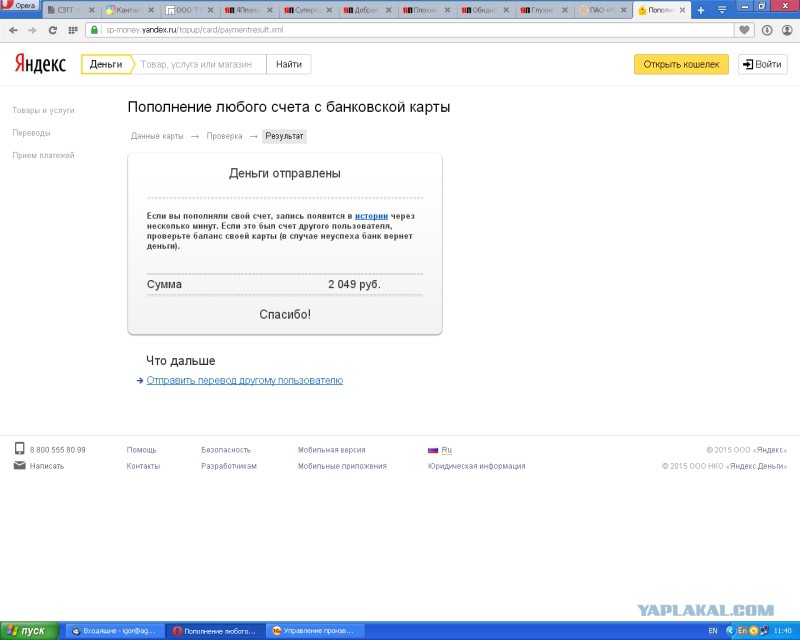
Task: Close the active Пополнение tab
Action: pos(682,10)
